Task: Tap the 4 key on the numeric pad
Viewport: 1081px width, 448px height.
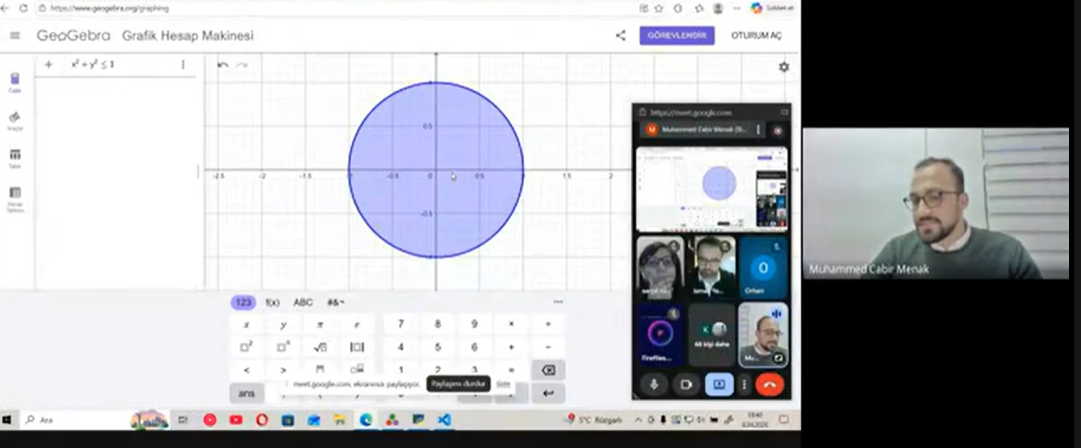Action: tap(401, 347)
